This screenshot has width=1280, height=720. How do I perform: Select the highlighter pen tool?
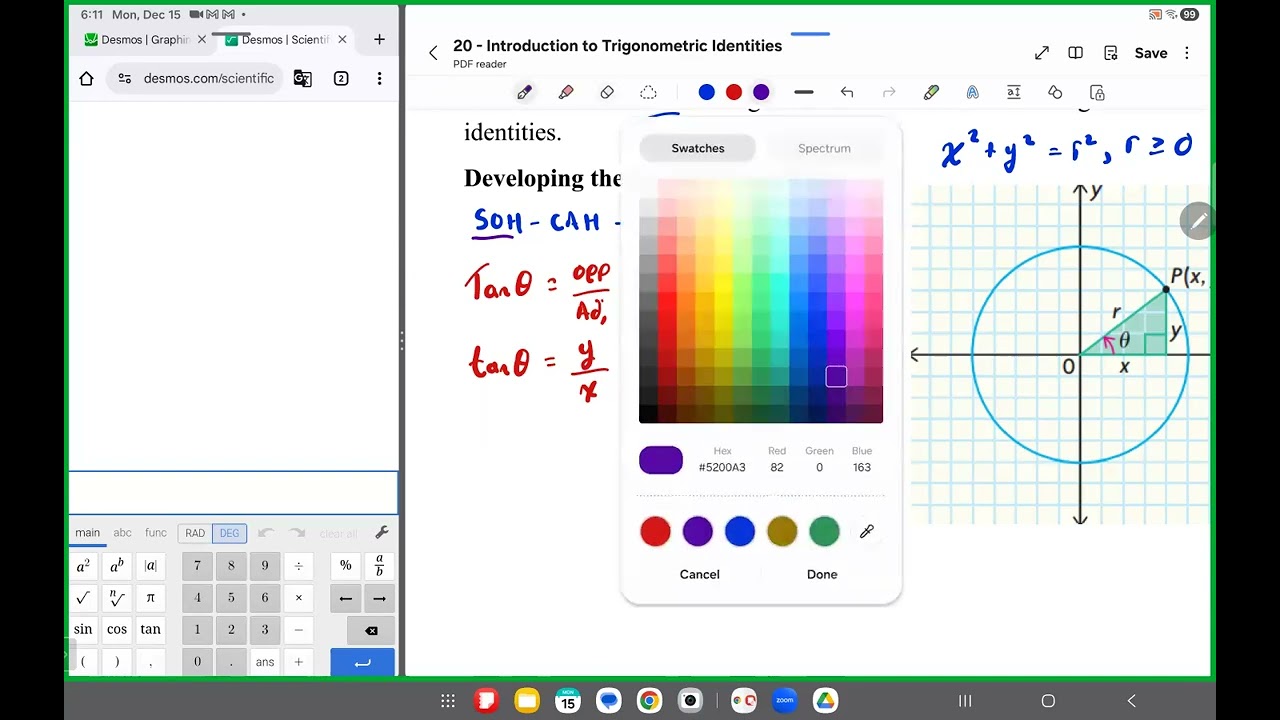click(566, 92)
